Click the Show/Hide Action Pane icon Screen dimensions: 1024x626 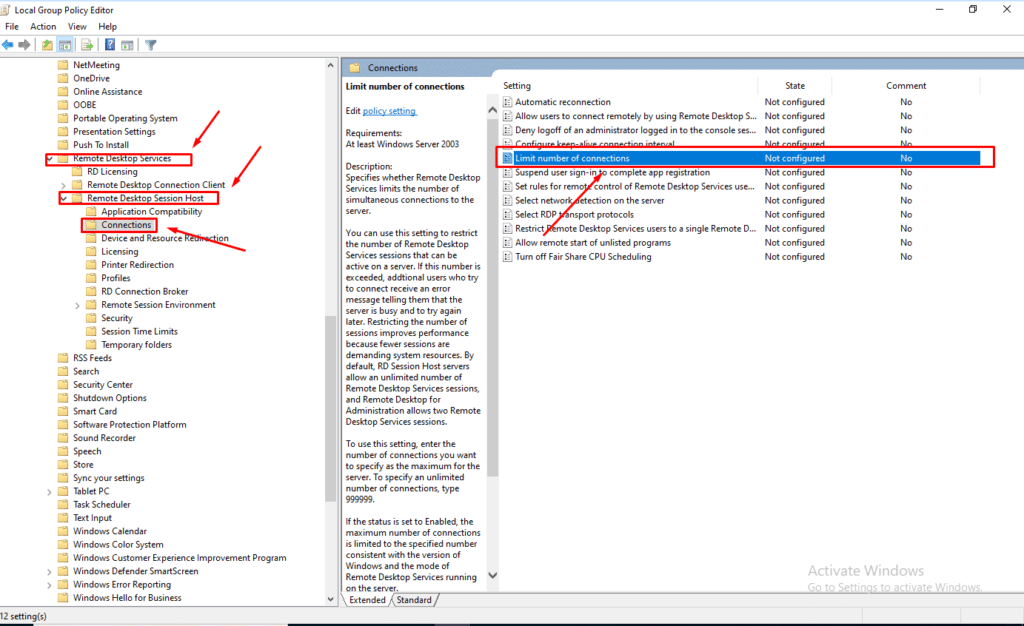coord(127,44)
